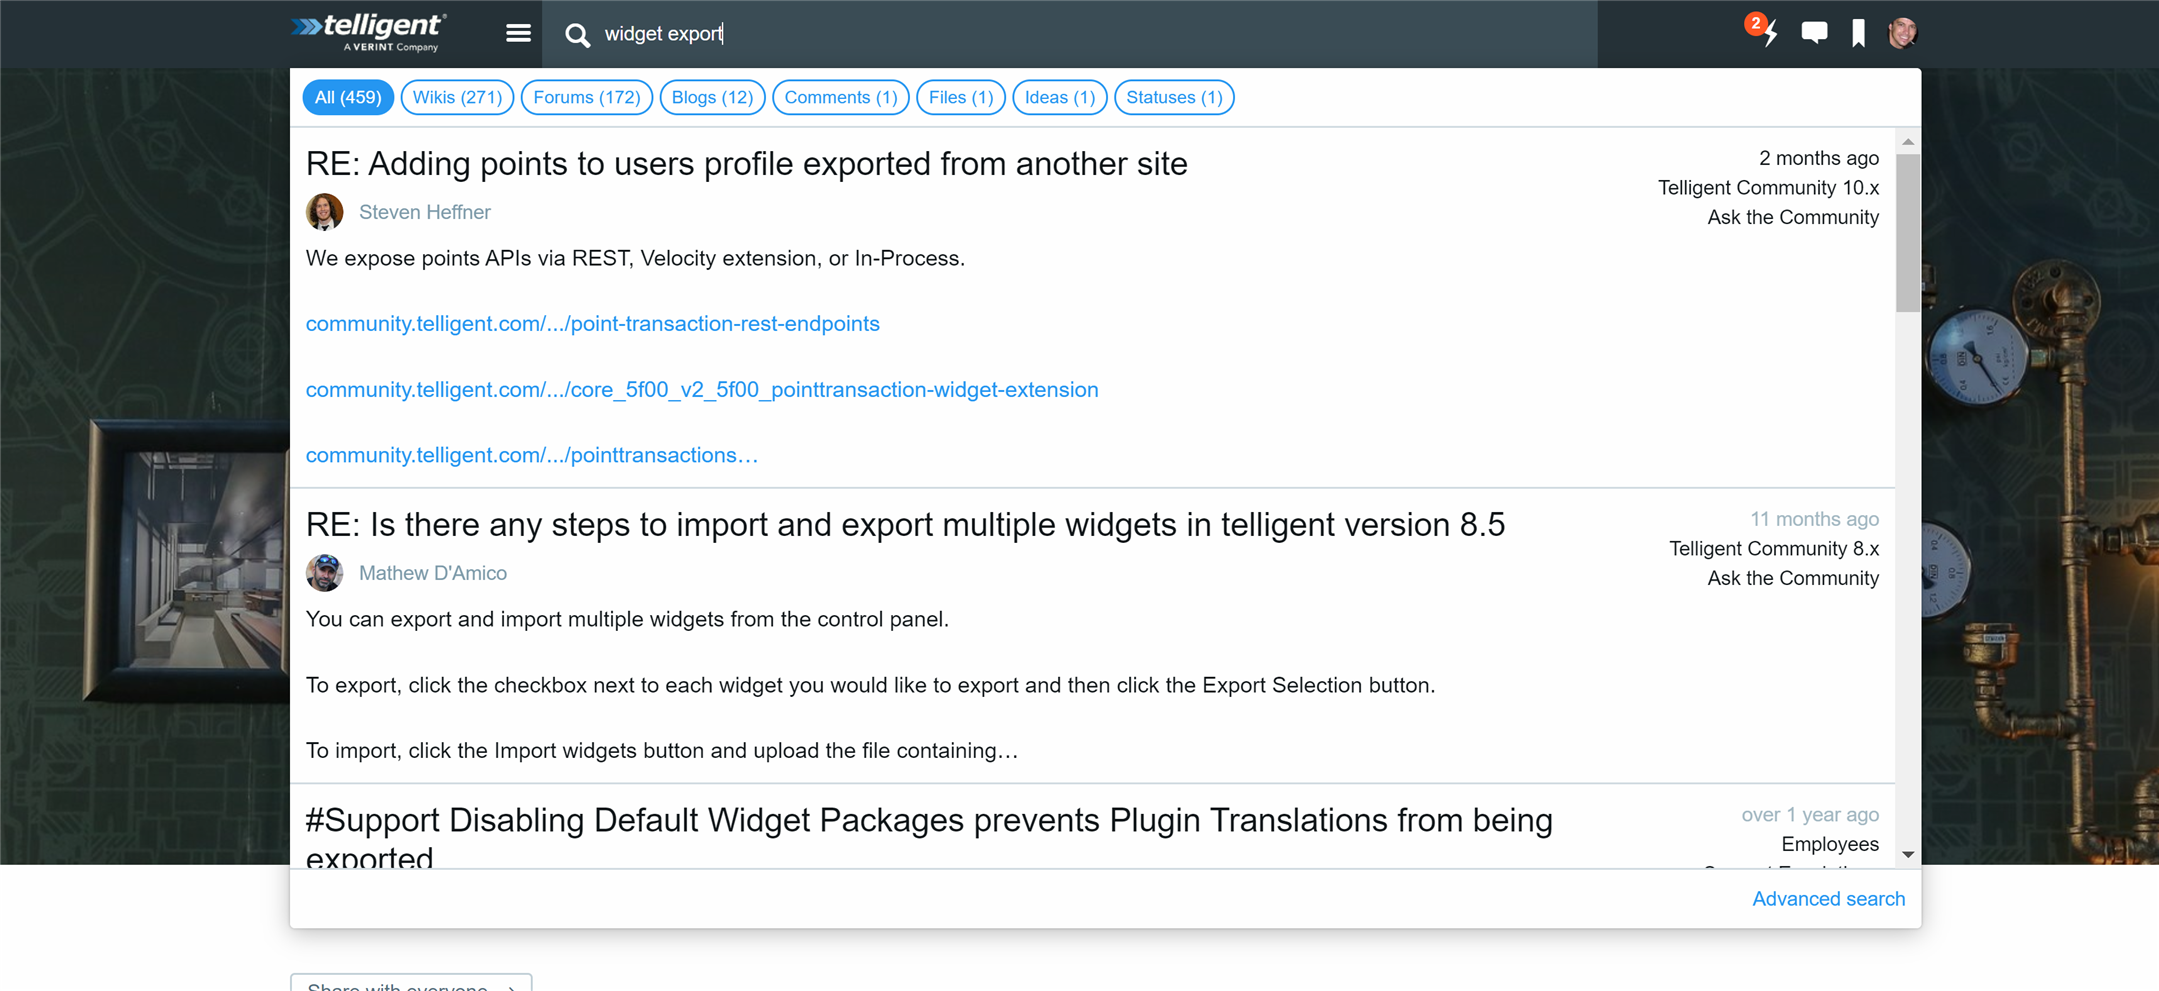2159x991 pixels.
Task: Filter results by Forums (172)
Action: 587,97
